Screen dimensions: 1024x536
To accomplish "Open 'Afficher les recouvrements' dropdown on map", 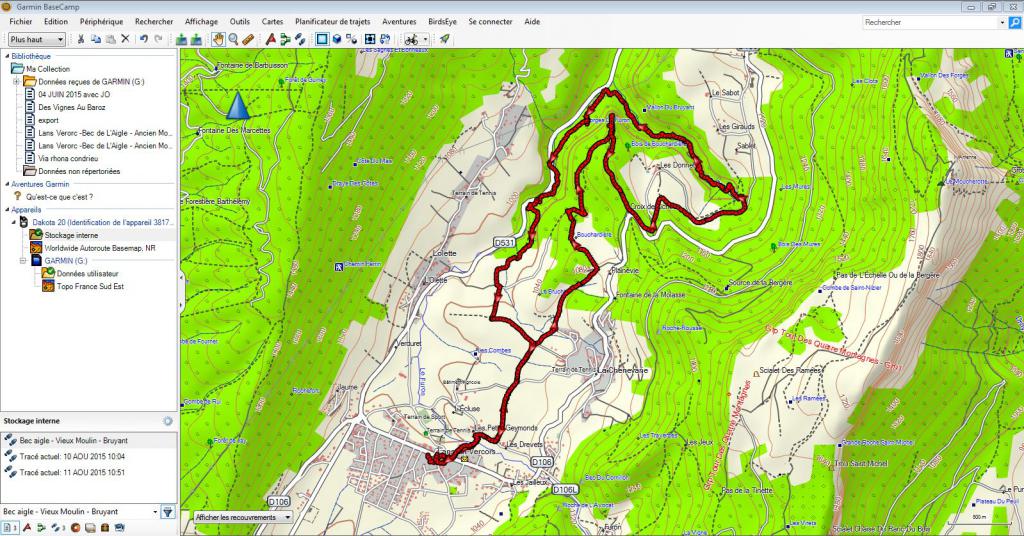I will (243, 517).
